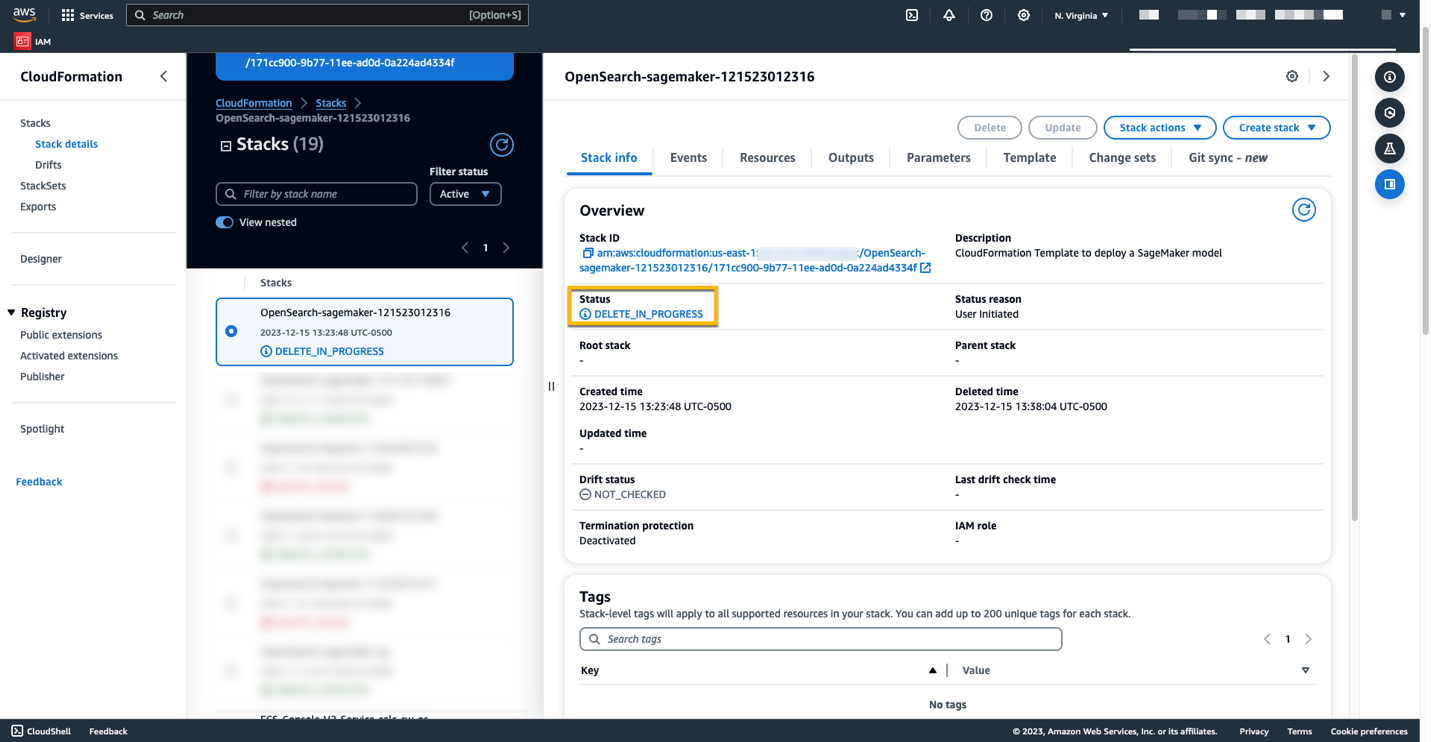Click the pane resize handle
The height and width of the screenshot is (742, 1431).
551,386
